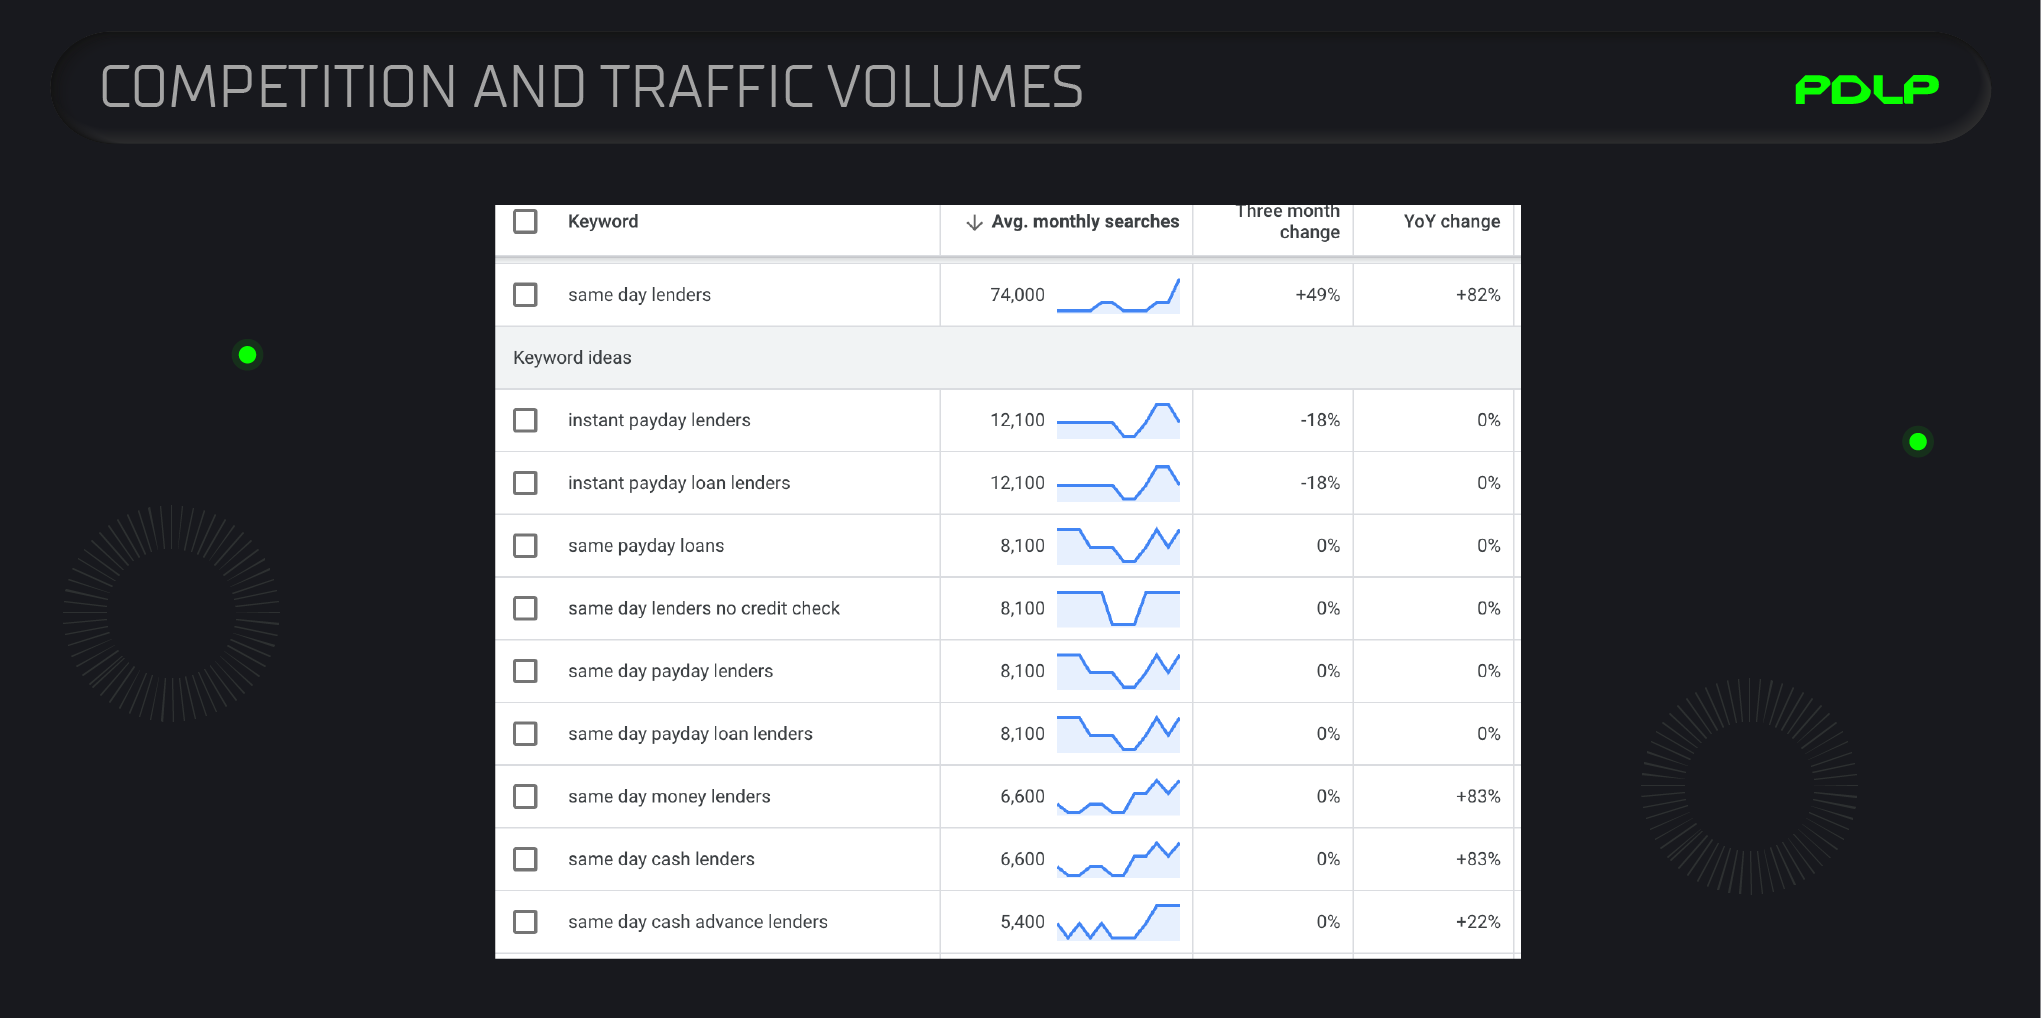Sort by Avg. monthly searches column header

[1085, 222]
